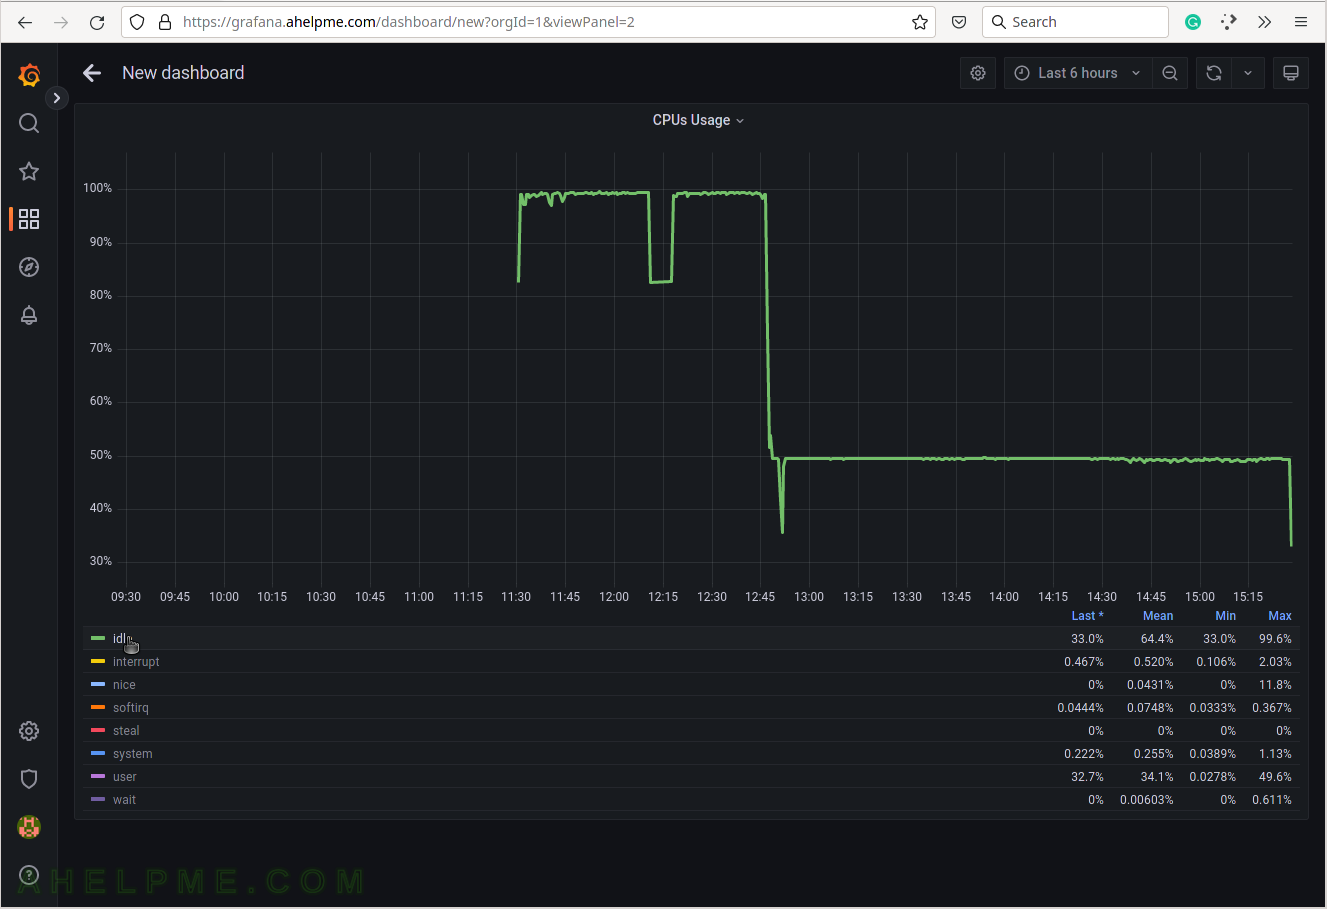Viewport: 1327px width, 909px height.
Task: Toggle the system series in legend
Action: [132, 754]
